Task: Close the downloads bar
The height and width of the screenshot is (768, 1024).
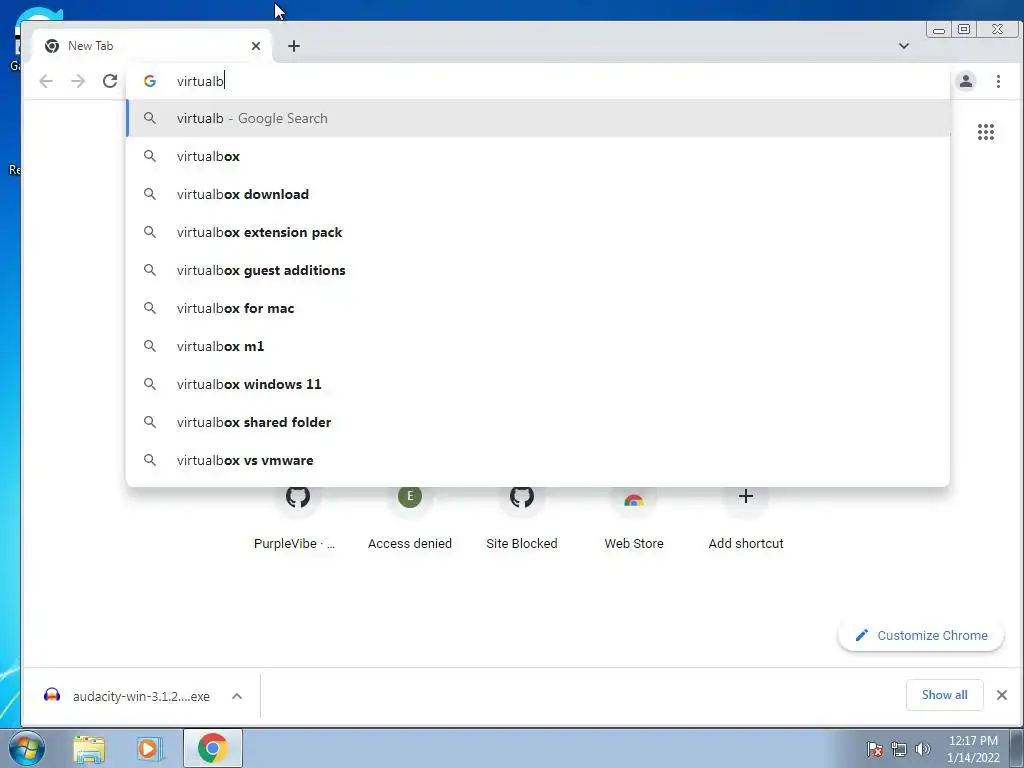Action: (x=1002, y=695)
